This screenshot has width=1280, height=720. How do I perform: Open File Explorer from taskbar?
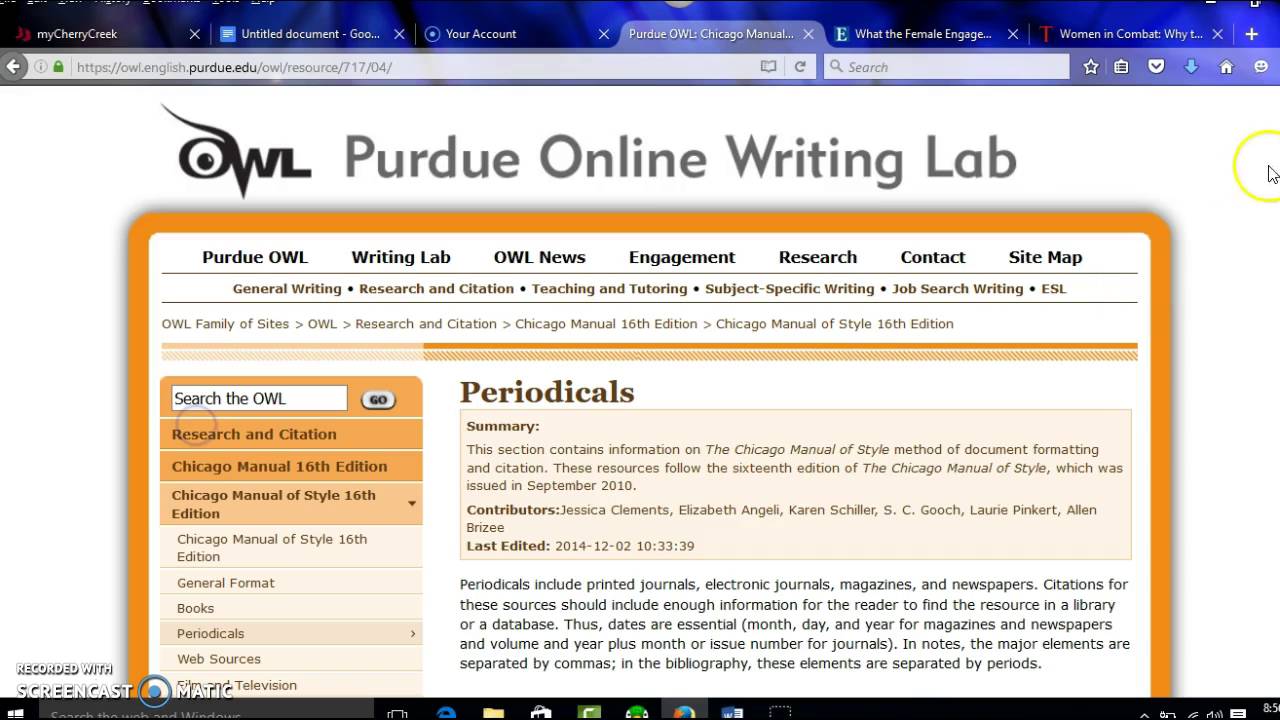click(494, 713)
